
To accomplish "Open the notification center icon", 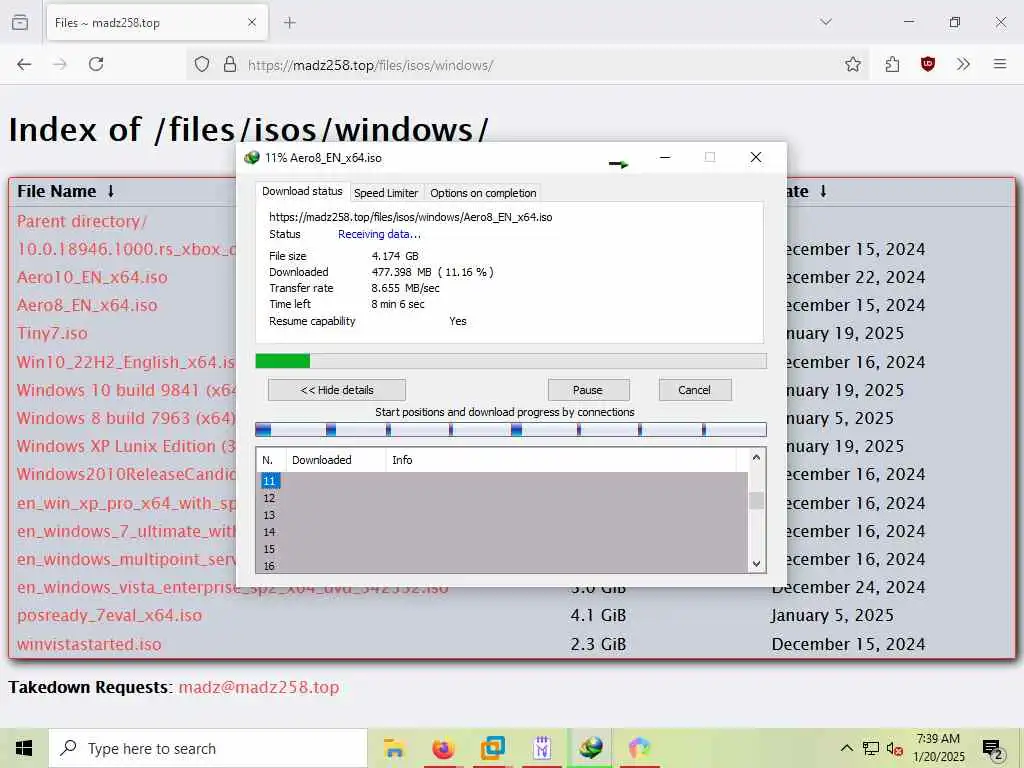I will point(993,750).
